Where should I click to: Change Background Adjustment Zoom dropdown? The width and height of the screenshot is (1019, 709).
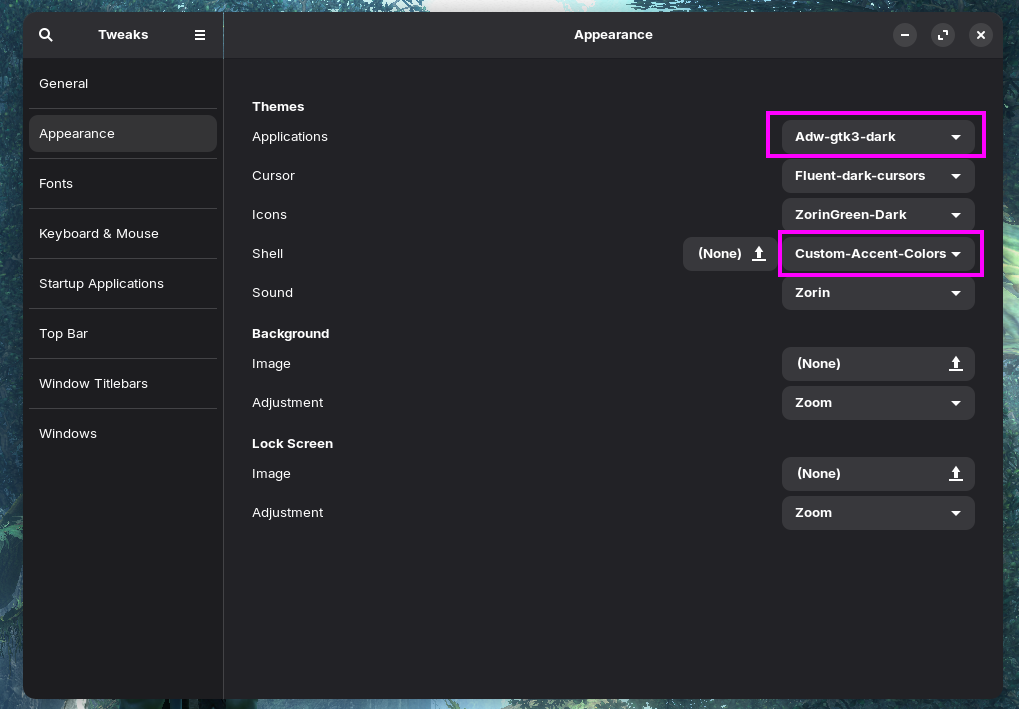tap(878, 403)
